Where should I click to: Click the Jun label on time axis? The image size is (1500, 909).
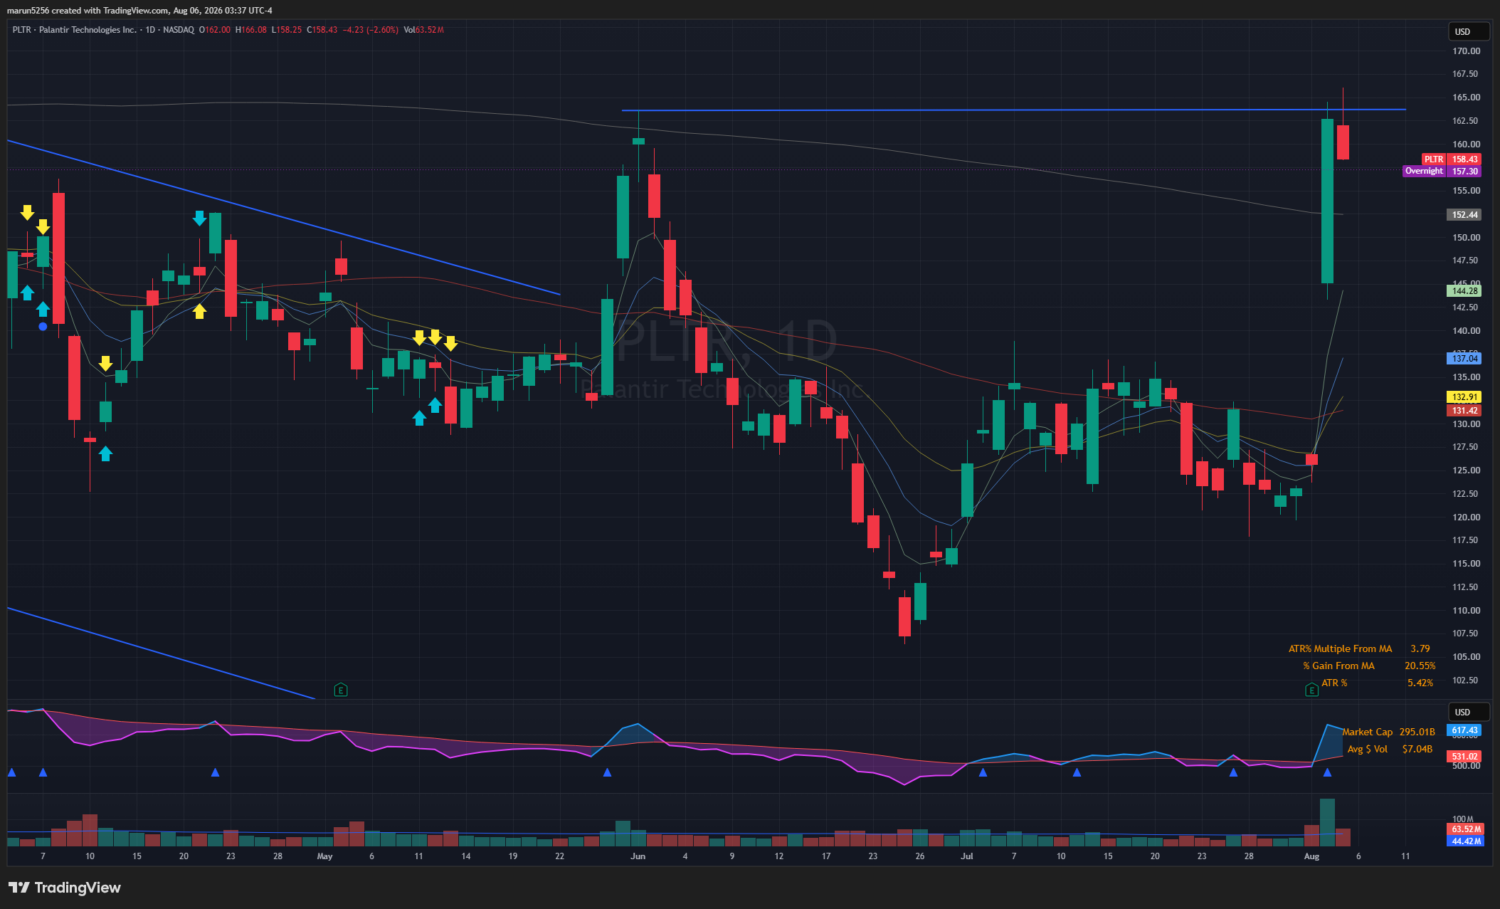point(638,856)
